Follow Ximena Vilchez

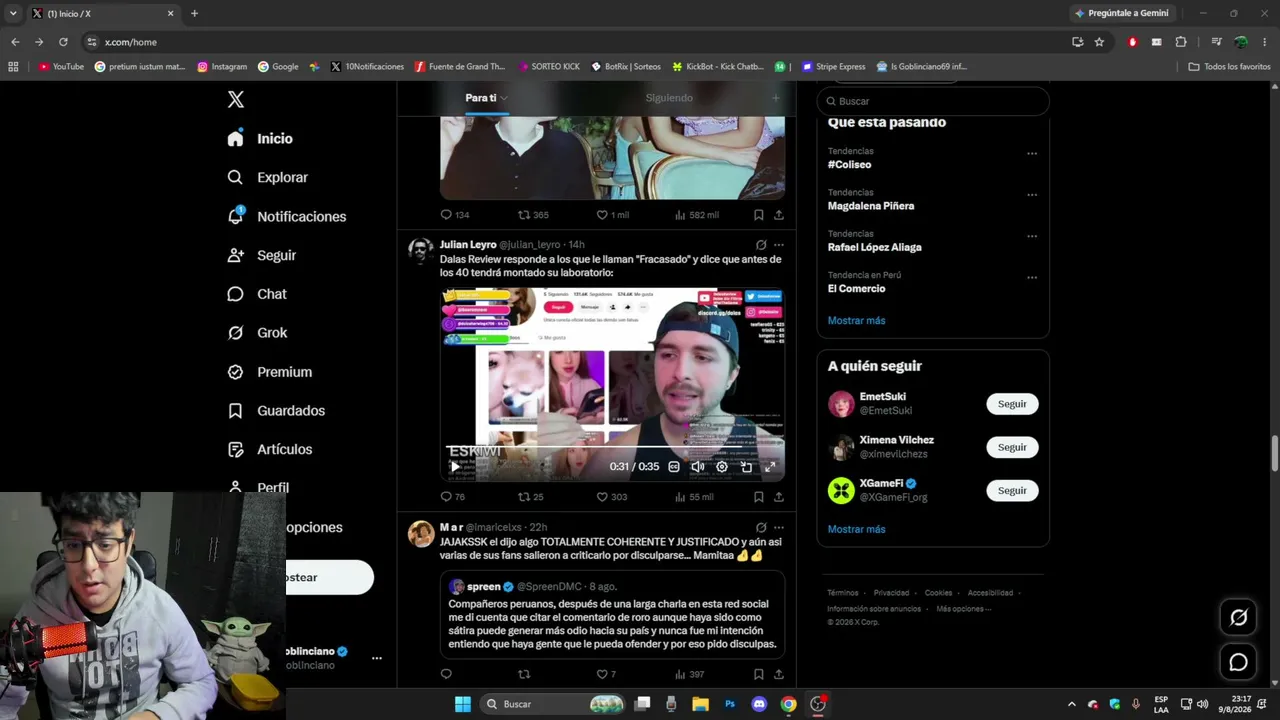coord(1012,447)
